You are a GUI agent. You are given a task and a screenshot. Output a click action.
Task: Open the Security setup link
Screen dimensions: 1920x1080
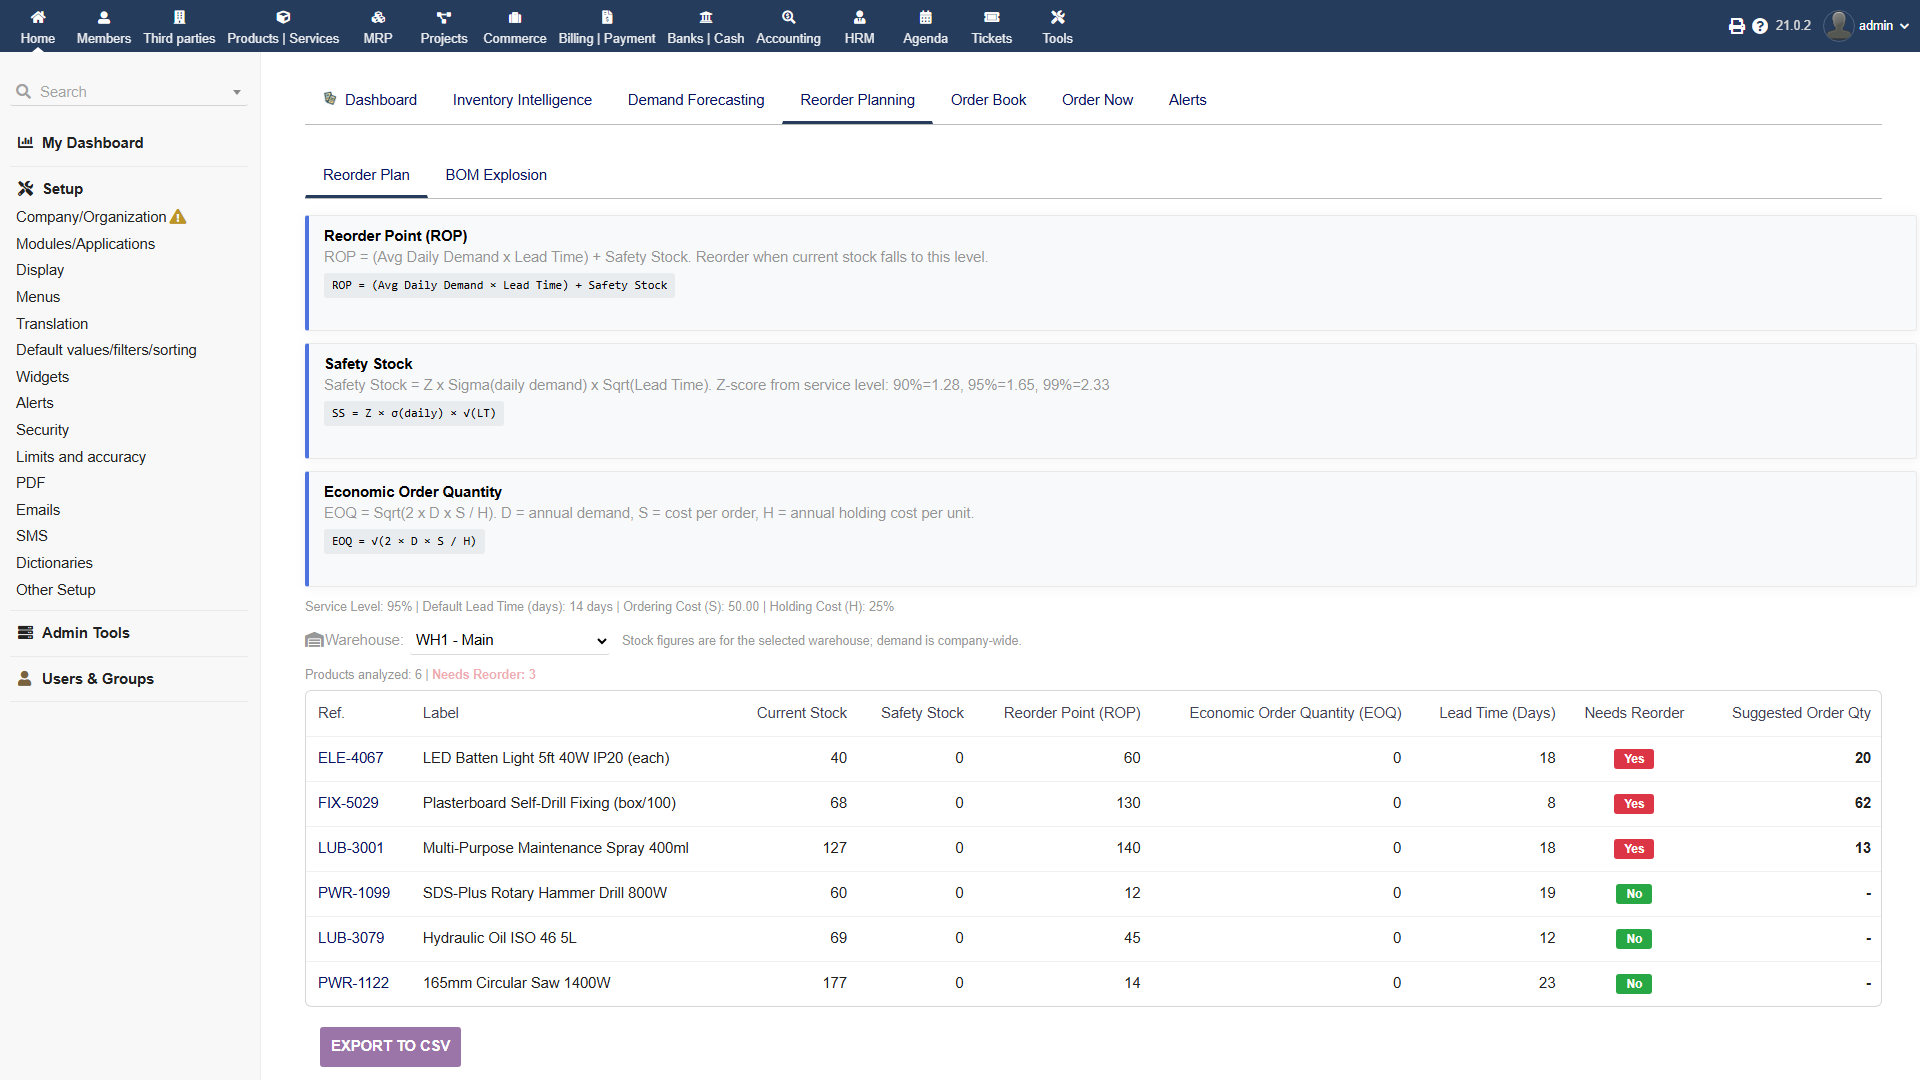click(42, 430)
